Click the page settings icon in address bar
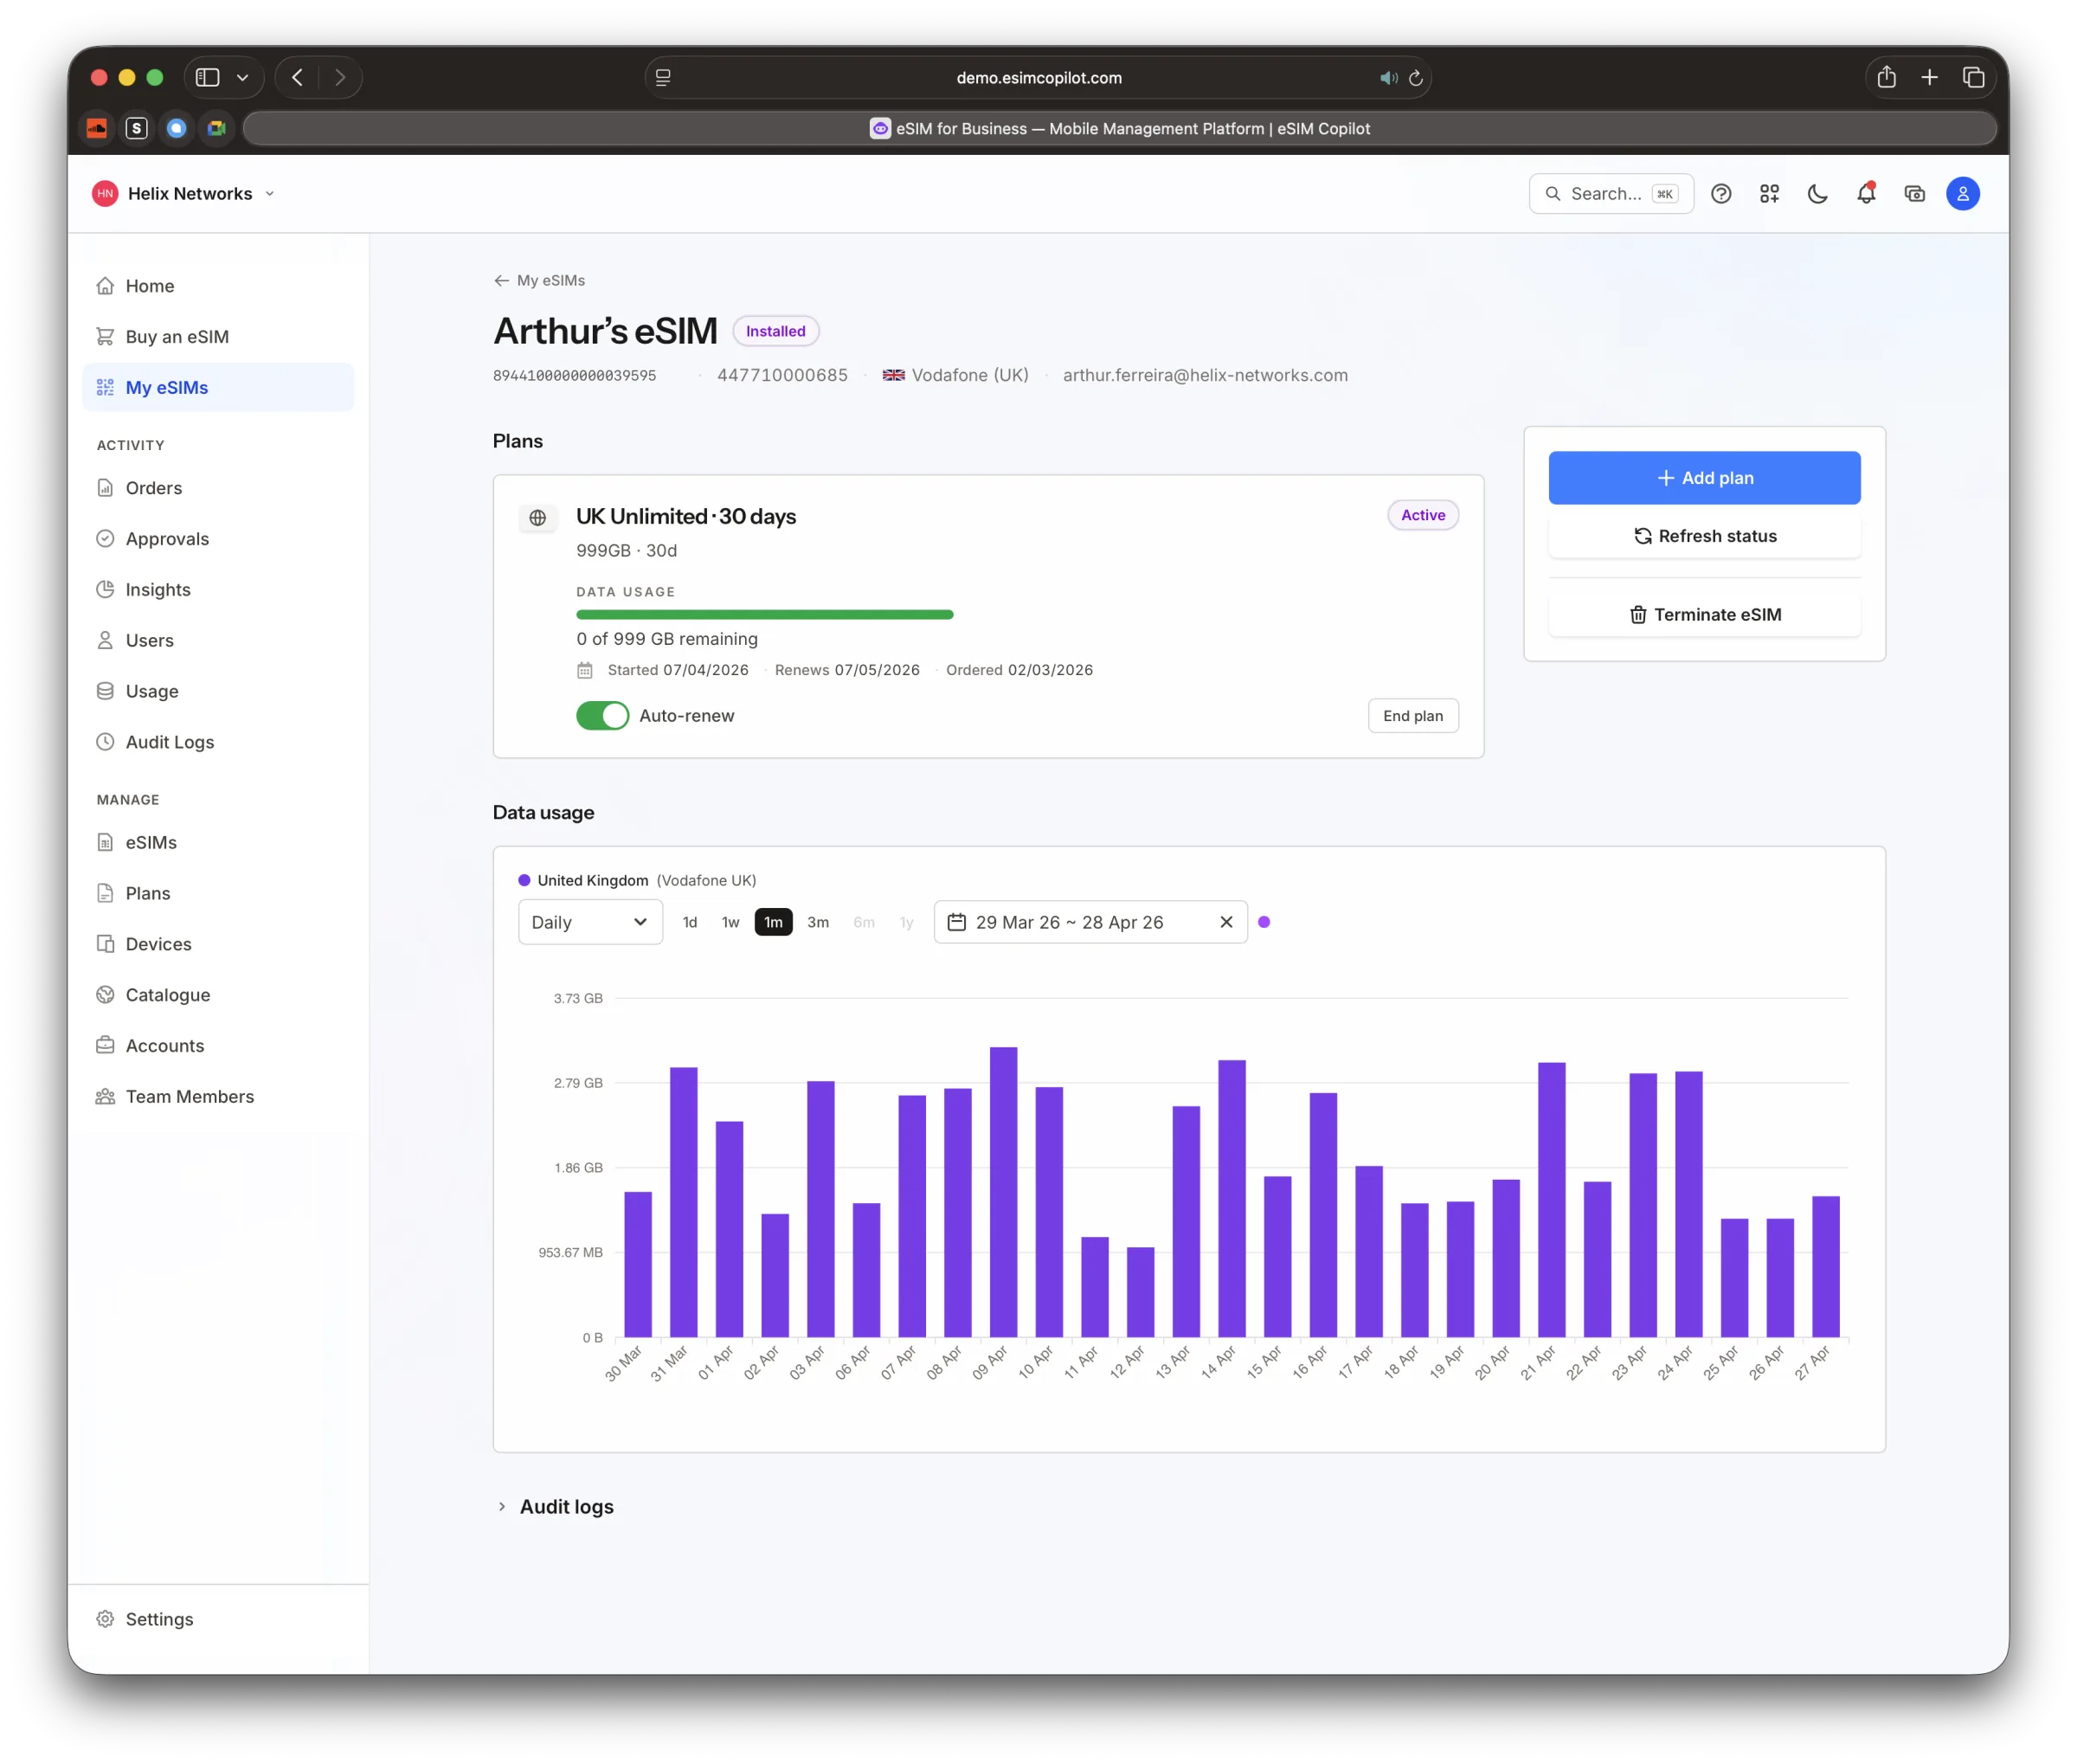Image resolution: width=2077 pixels, height=1764 pixels. 662,78
